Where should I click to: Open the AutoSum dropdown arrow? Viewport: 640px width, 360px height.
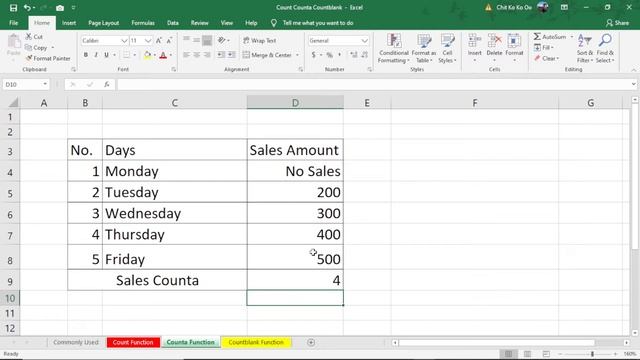click(x=571, y=37)
